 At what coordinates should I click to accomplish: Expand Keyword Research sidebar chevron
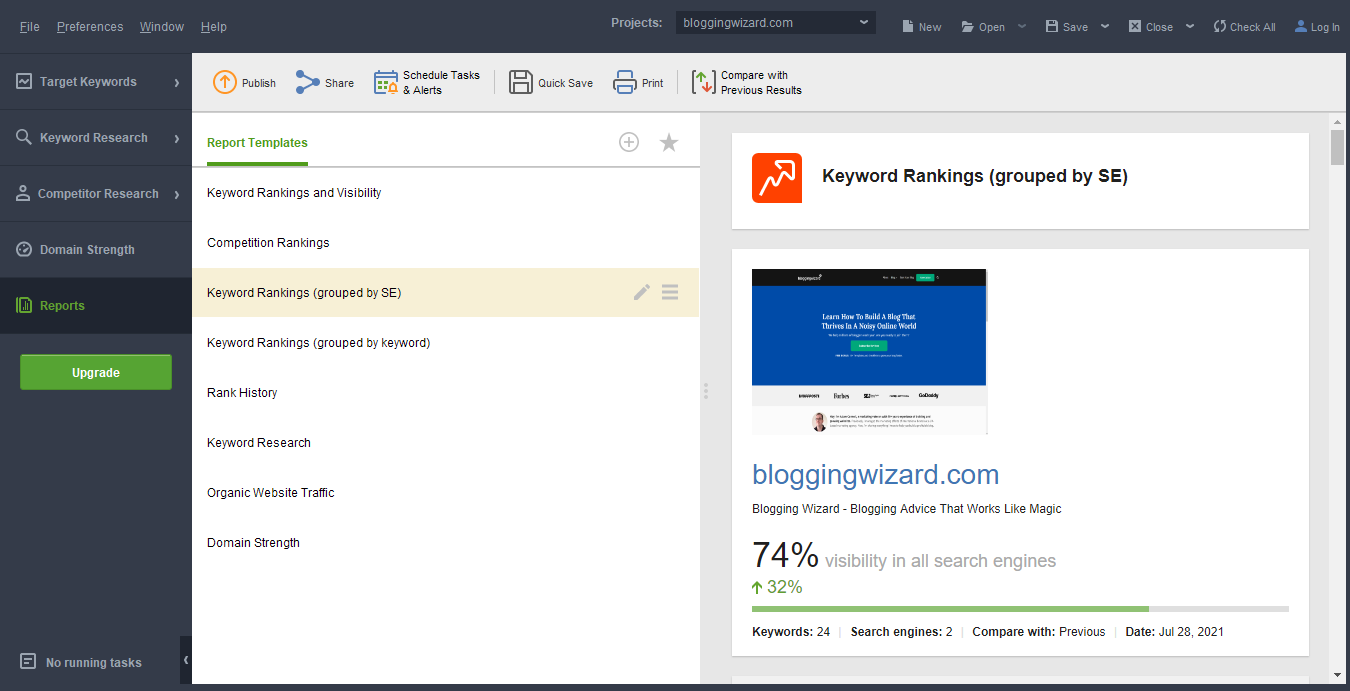tap(177, 138)
